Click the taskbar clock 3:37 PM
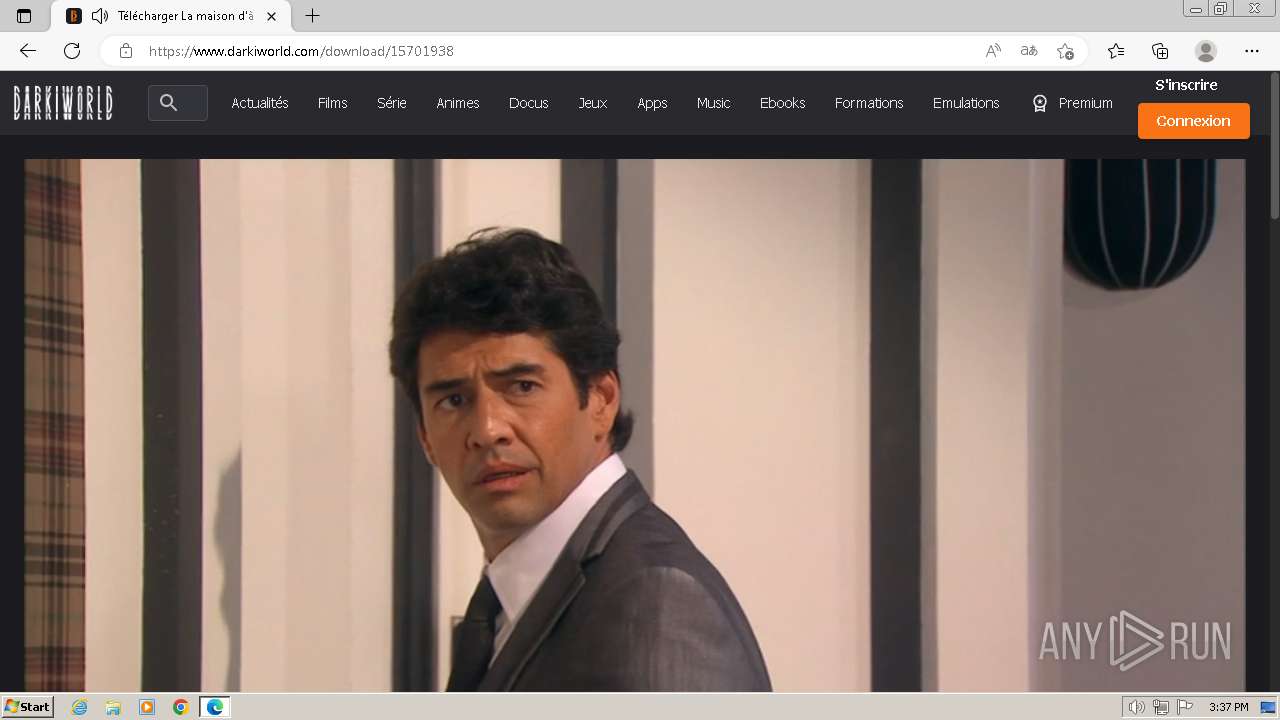 point(1228,707)
